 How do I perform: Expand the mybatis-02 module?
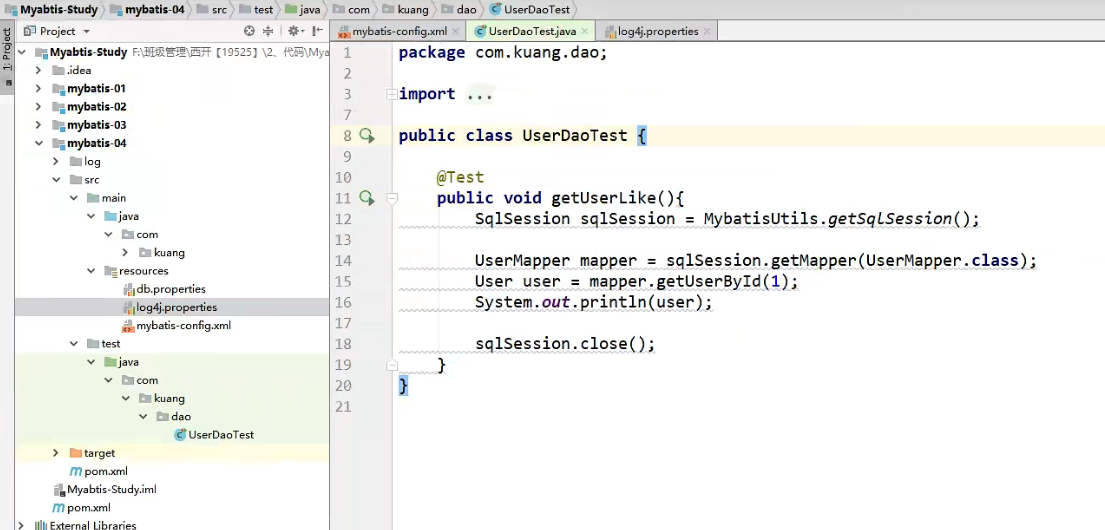click(x=39, y=106)
